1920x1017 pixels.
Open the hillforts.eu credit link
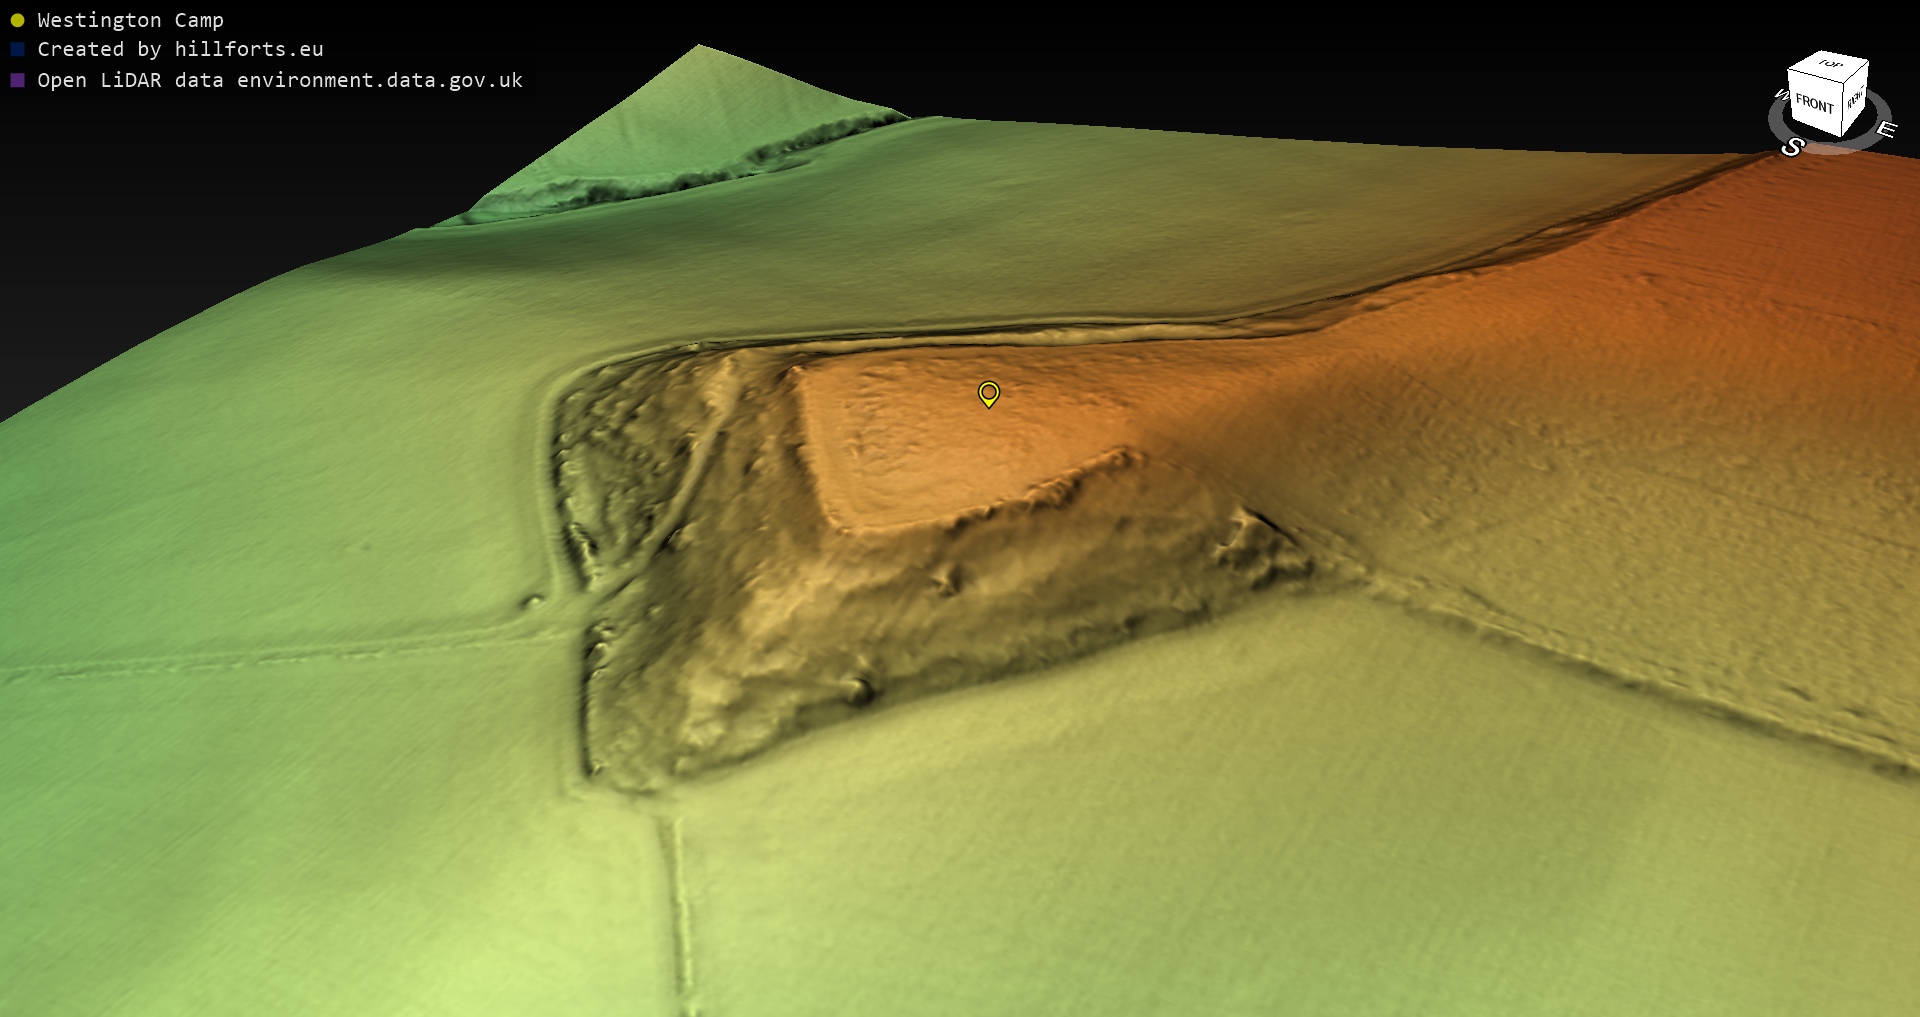[249, 49]
